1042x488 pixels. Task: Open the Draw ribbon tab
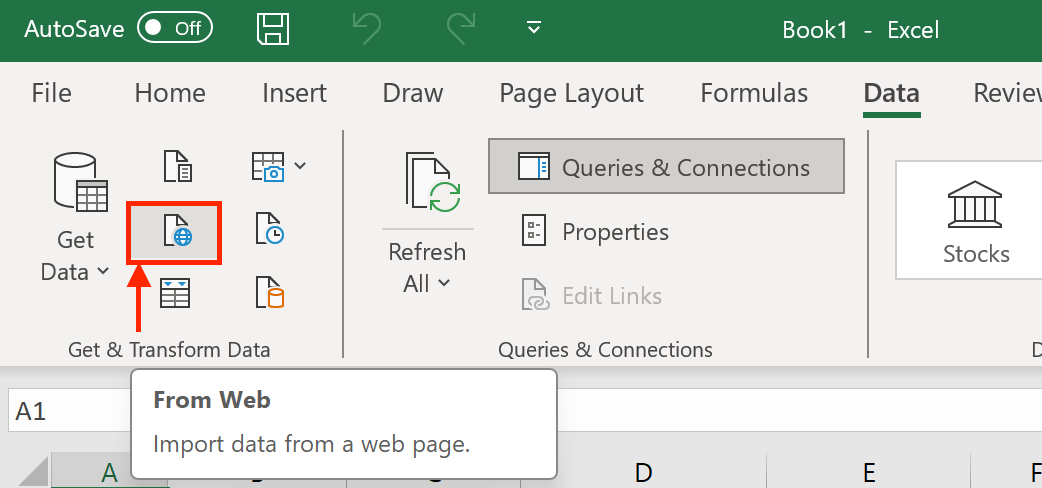413,93
